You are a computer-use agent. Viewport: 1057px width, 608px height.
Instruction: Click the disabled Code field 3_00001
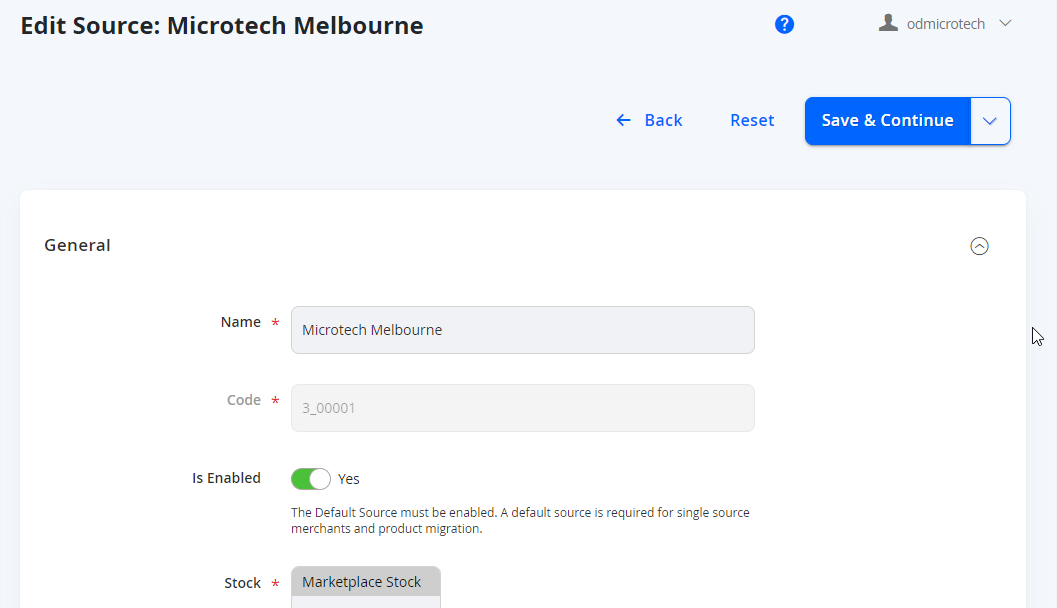click(x=522, y=408)
